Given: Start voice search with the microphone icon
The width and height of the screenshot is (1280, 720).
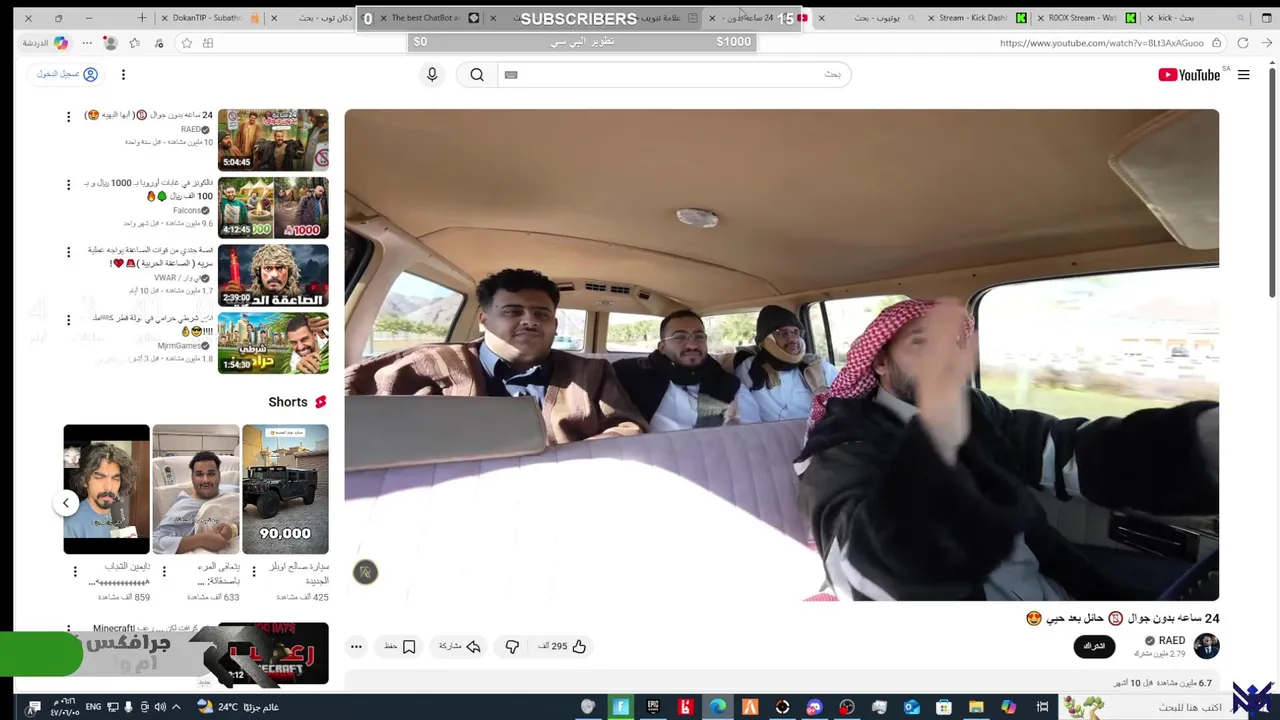Looking at the screenshot, I should [432, 75].
